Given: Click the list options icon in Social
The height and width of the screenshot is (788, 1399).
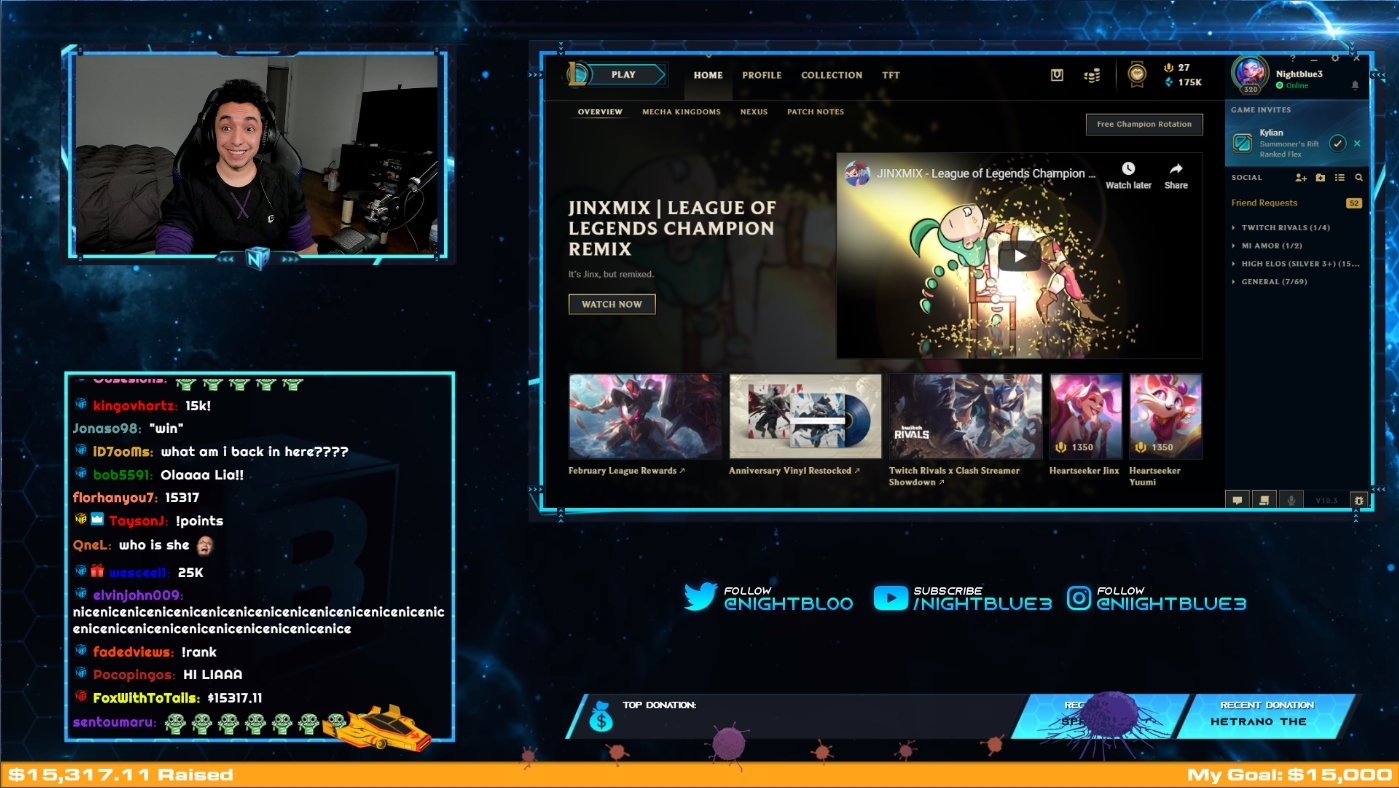Looking at the screenshot, I should click(1340, 177).
